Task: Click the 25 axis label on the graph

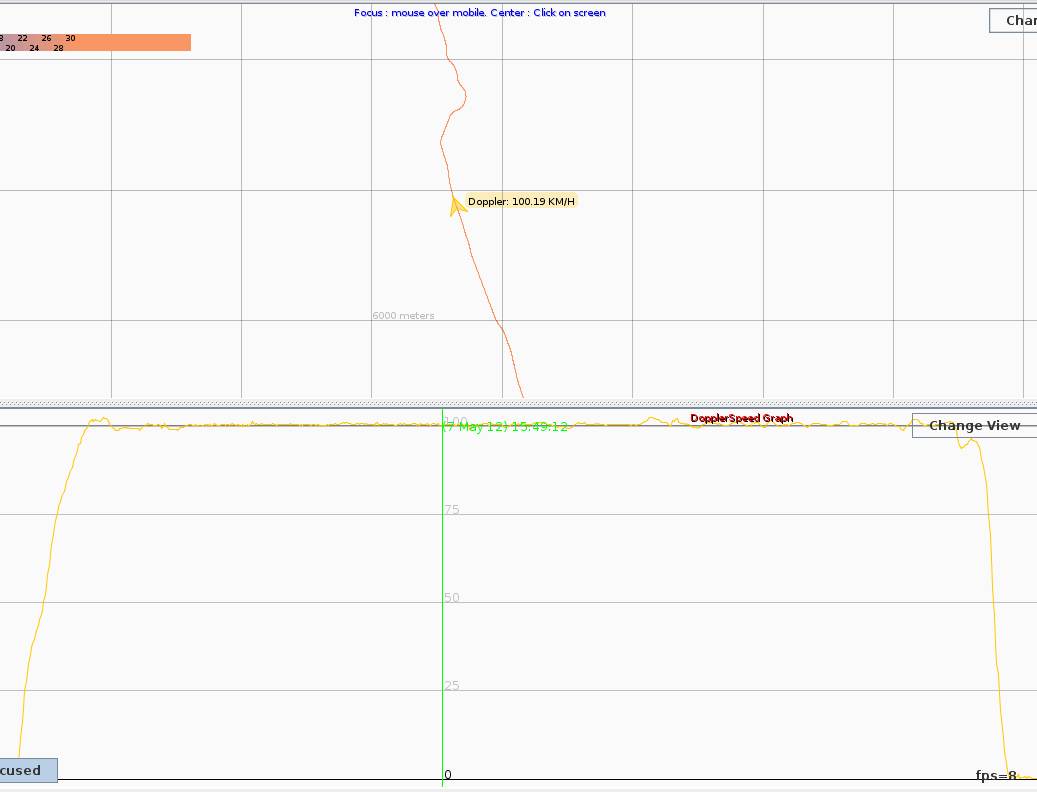Action: click(452, 686)
